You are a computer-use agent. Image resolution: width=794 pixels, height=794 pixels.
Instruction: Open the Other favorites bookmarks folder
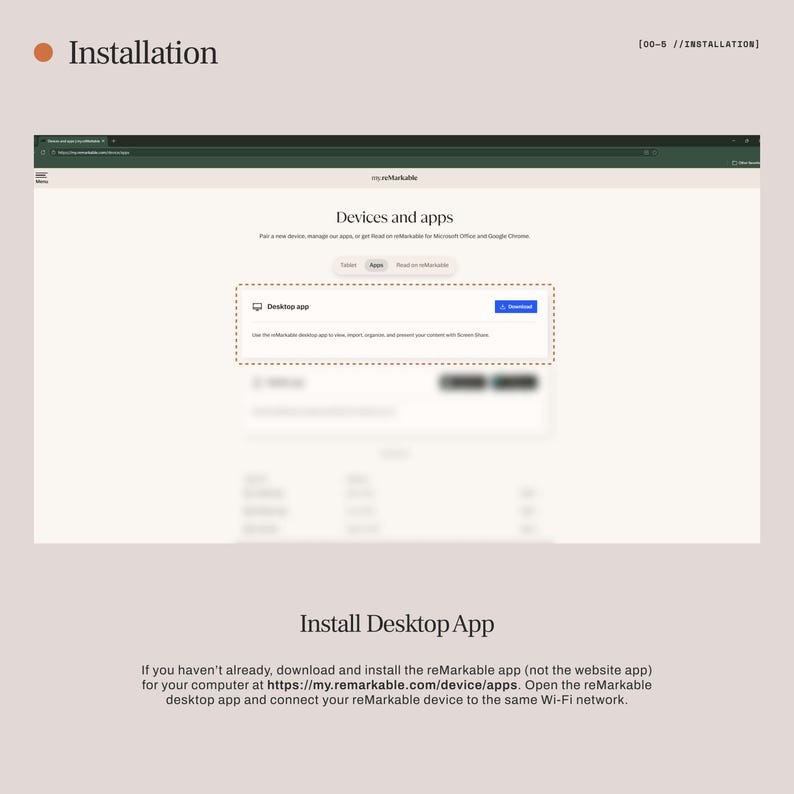745,163
